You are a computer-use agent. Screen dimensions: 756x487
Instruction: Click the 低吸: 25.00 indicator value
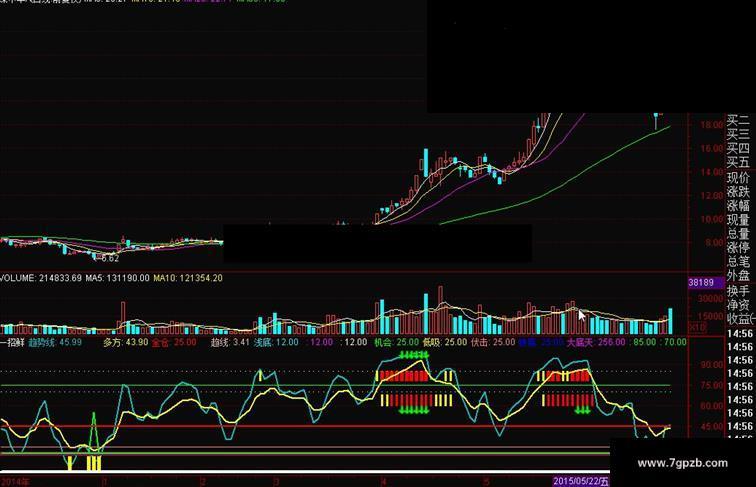click(445, 342)
